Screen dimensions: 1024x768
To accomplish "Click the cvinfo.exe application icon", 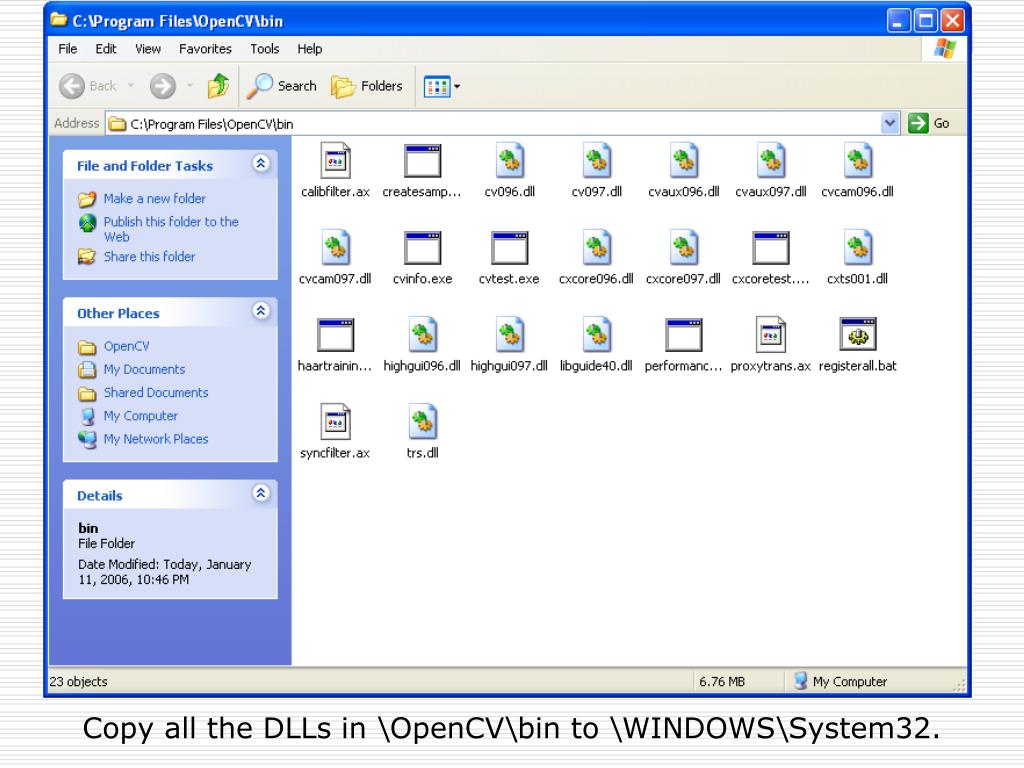I will 422,248.
